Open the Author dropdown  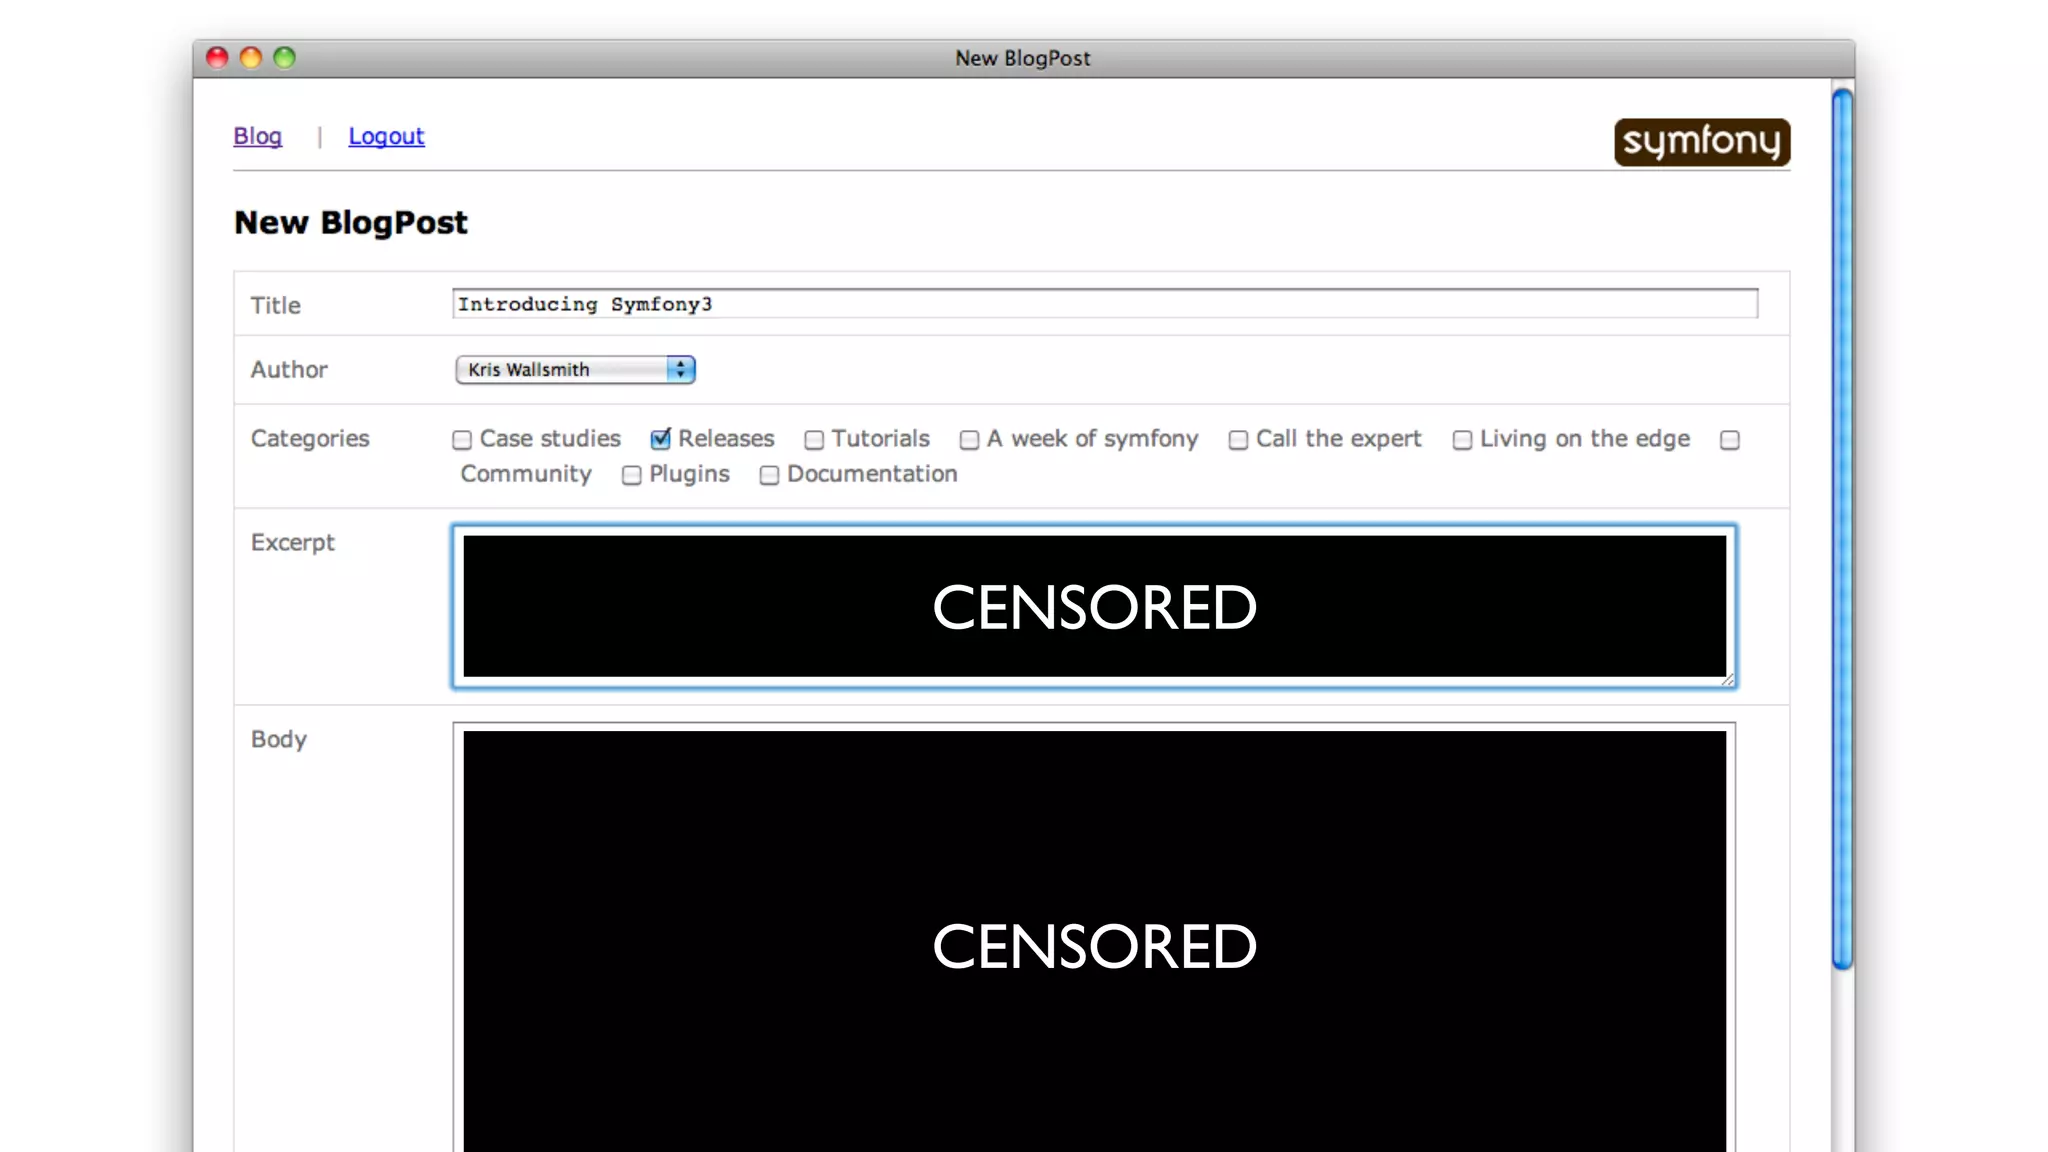click(x=562, y=370)
